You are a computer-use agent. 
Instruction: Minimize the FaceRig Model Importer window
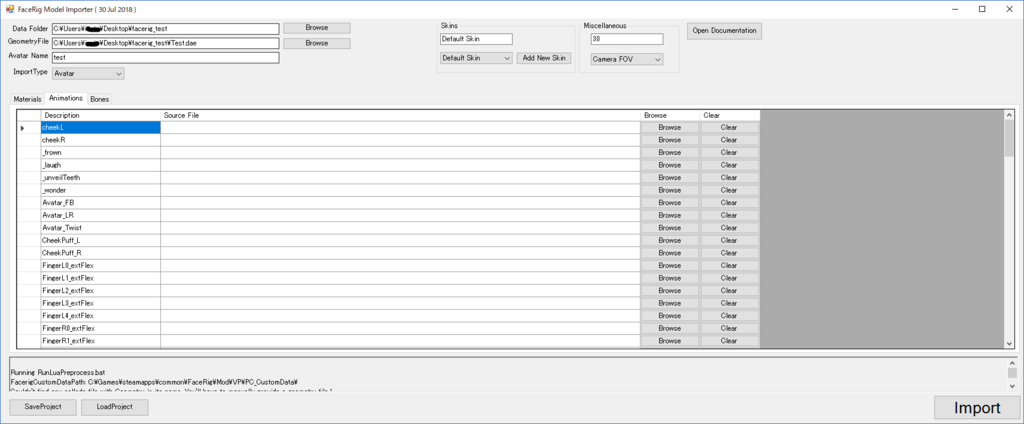[x=955, y=9]
